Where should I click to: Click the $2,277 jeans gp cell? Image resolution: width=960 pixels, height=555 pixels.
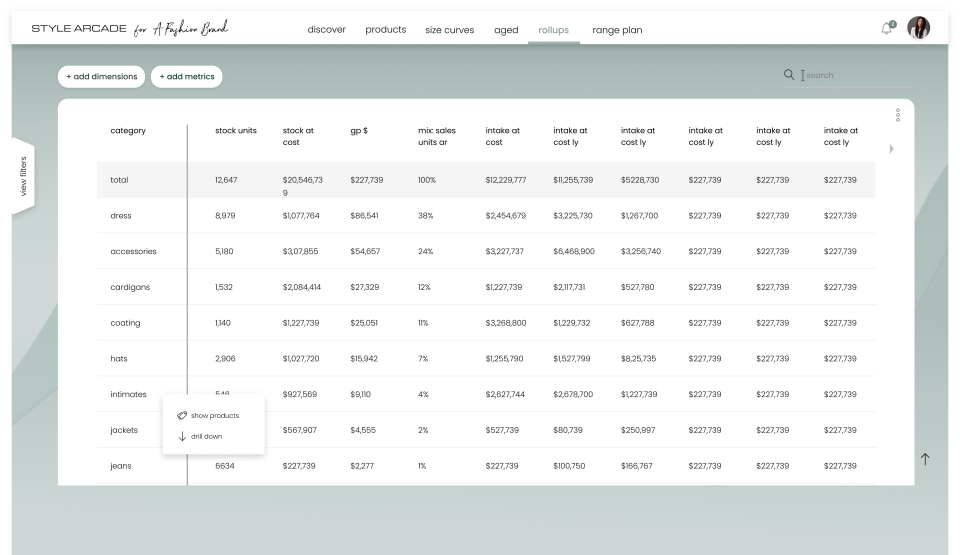[x=362, y=466]
